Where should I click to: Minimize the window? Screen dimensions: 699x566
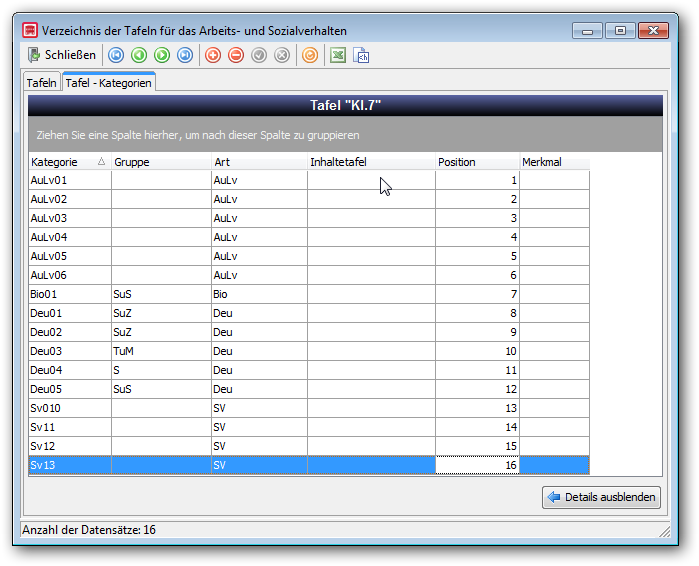pyautogui.click(x=588, y=31)
